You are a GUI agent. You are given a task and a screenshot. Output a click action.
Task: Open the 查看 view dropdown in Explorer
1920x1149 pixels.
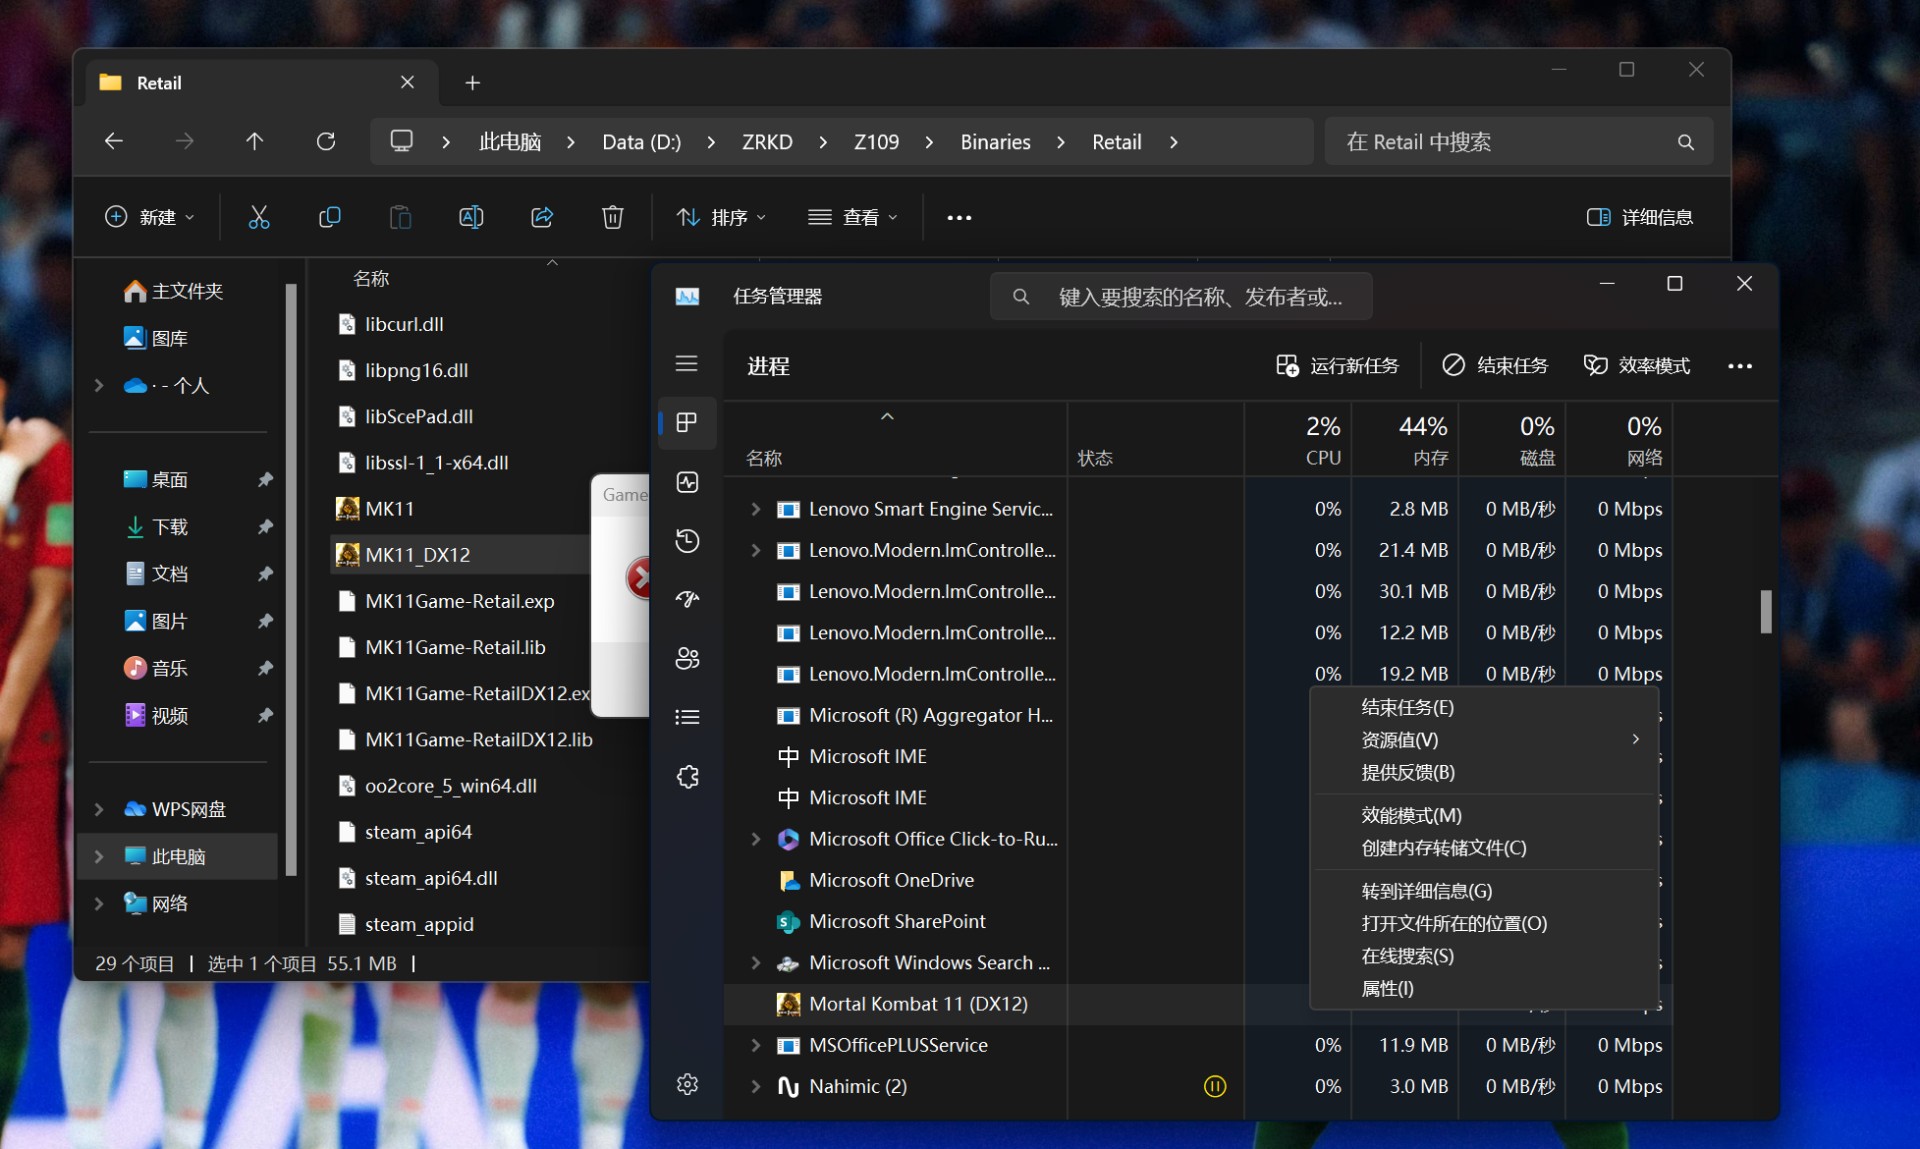coord(853,217)
